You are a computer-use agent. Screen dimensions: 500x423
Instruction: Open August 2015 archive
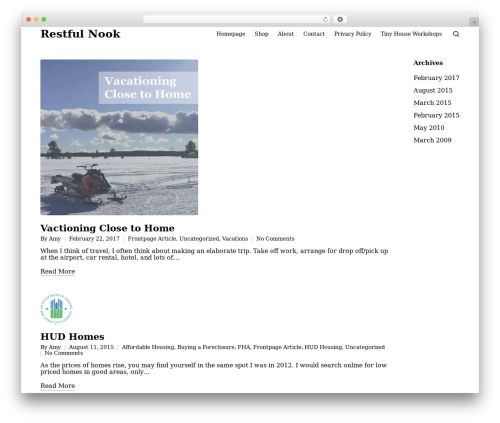(x=433, y=90)
